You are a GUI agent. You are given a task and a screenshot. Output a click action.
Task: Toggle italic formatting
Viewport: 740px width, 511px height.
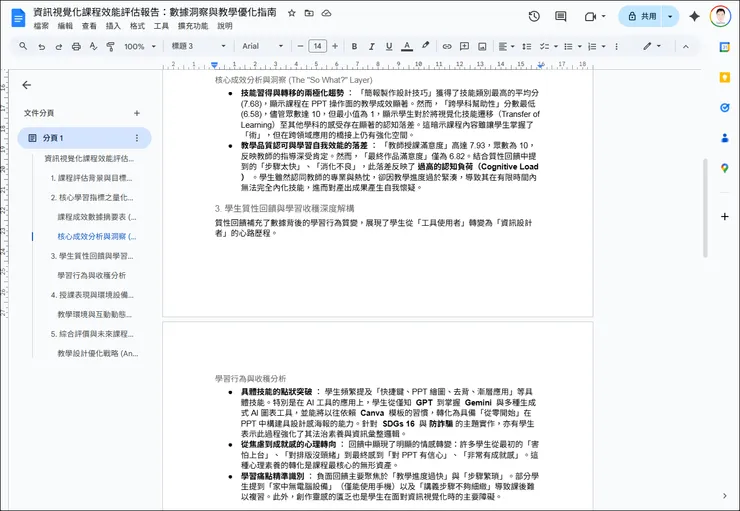click(x=371, y=46)
